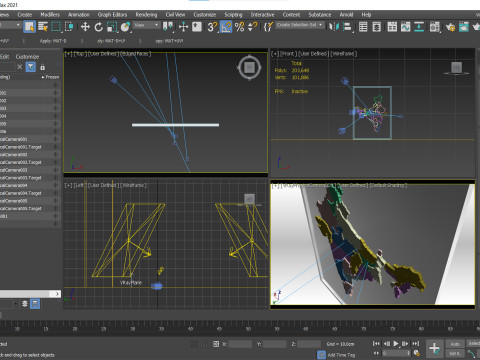The width and height of the screenshot is (480, 360).
Task: Select the PhysicalCamera001 row in explorer
Action: pyautogui.click(x=30, y=139)
